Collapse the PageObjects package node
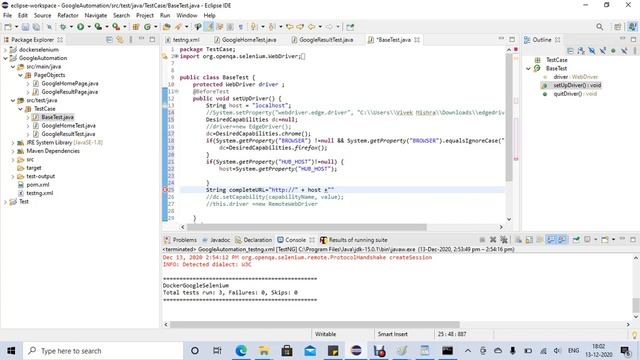The height and width of the screenshot is (360, 640). tap(20, 75)
